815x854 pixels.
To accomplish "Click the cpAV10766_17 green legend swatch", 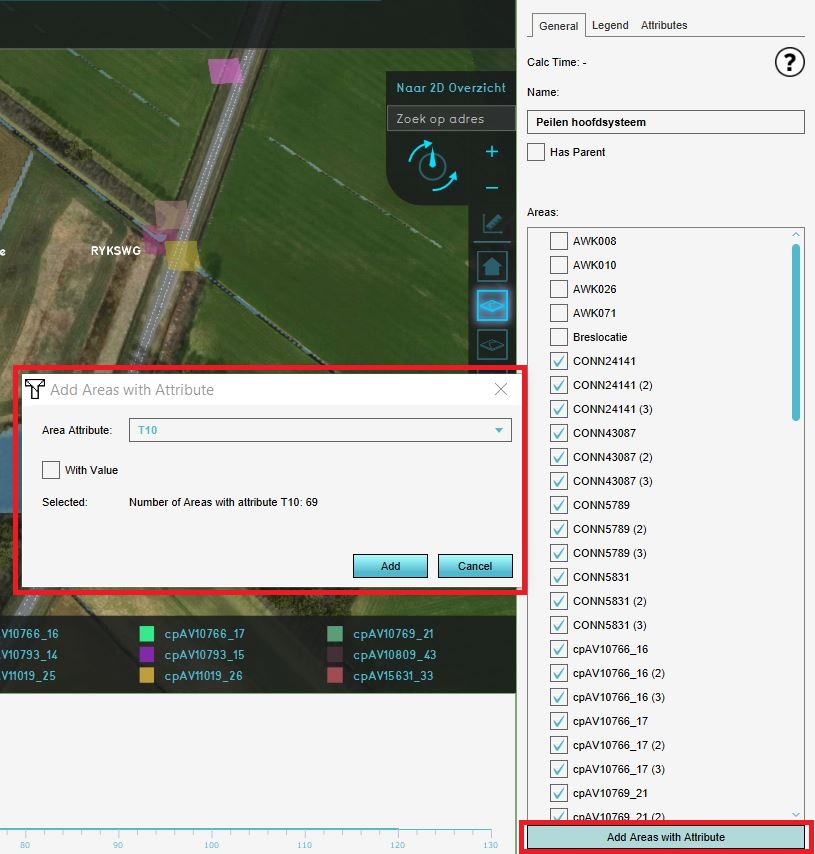I will pyautogui.click(x=146, y=634).
